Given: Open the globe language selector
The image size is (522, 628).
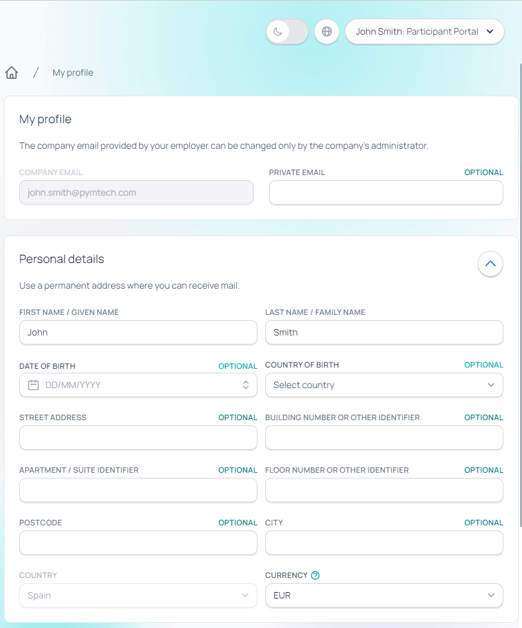Looking at the screenshot, I should pyautogui.click(x=327, y=31).
